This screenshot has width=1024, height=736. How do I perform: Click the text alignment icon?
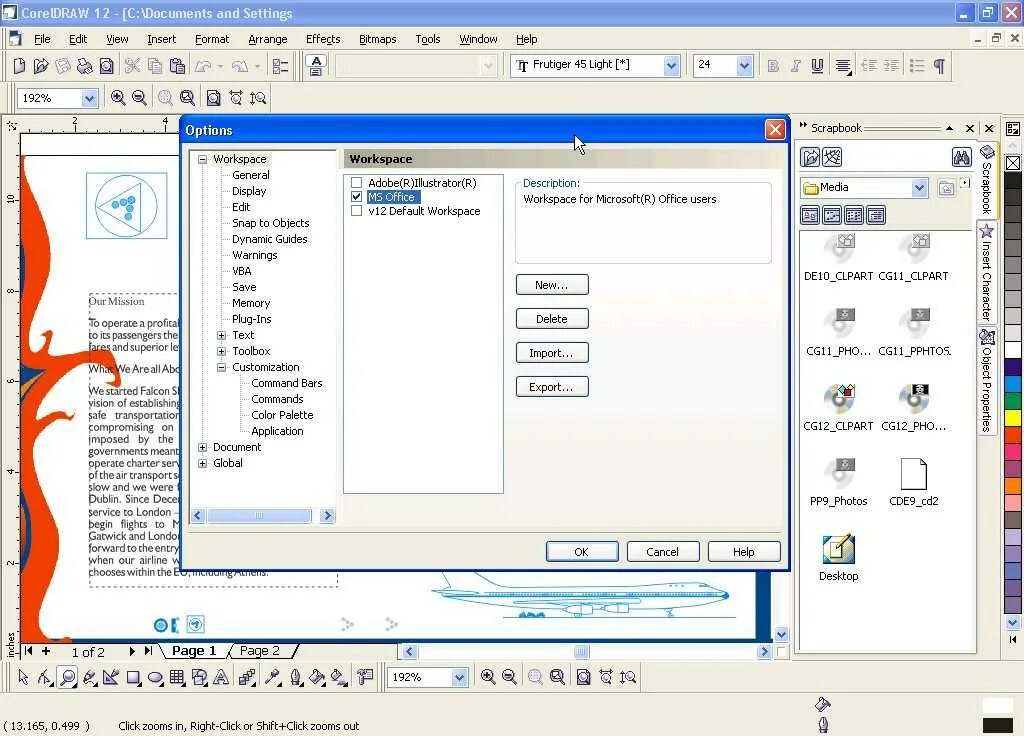843,65
